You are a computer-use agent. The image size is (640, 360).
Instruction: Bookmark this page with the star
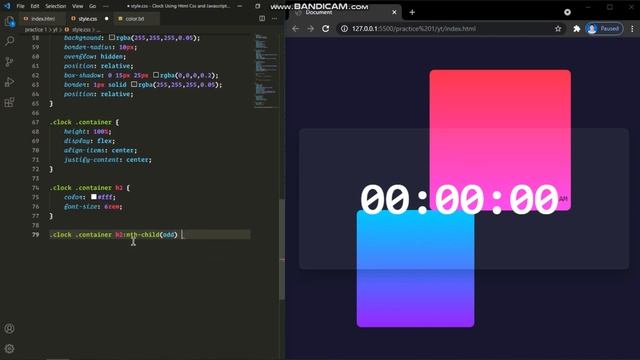[x=558, y=29]
